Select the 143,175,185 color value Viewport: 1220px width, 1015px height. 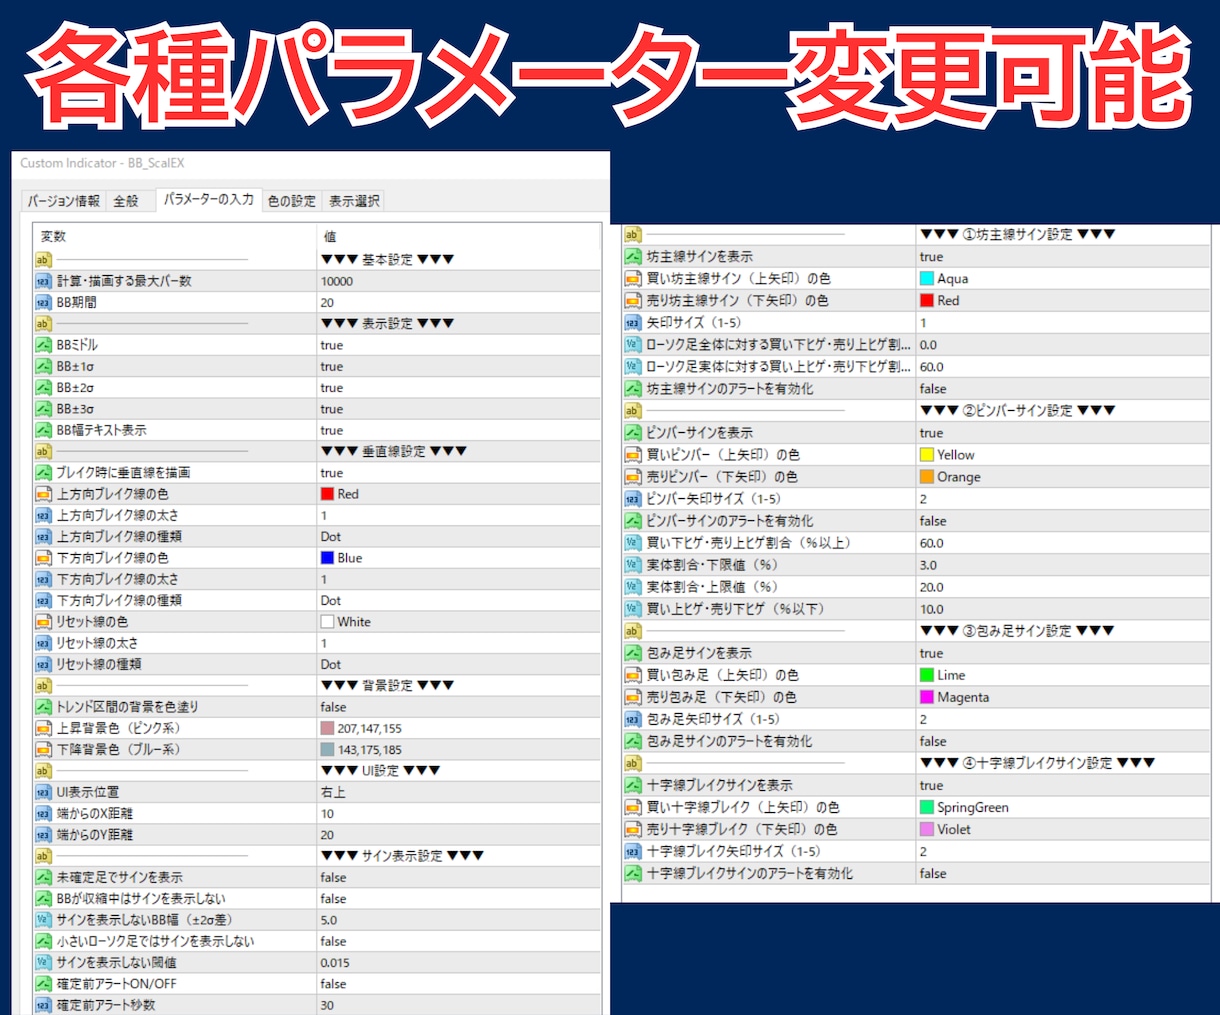pos(369,750)
